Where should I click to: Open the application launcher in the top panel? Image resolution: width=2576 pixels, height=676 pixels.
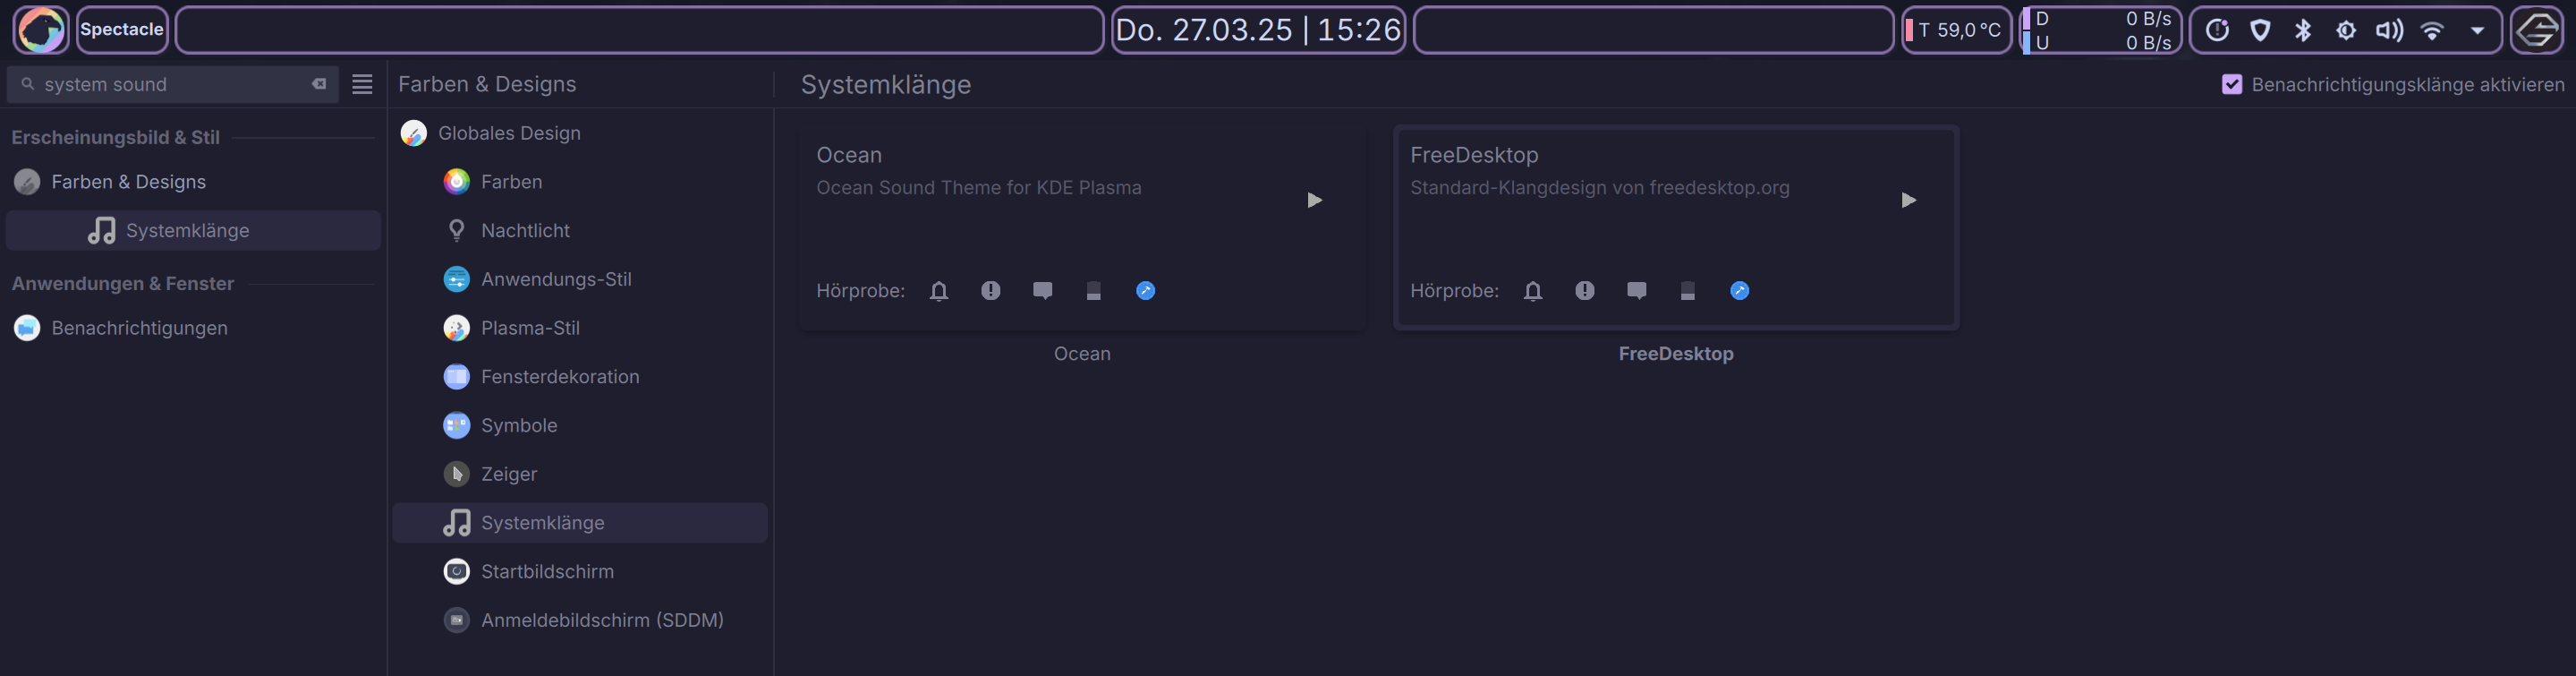[x=41, y=30]
